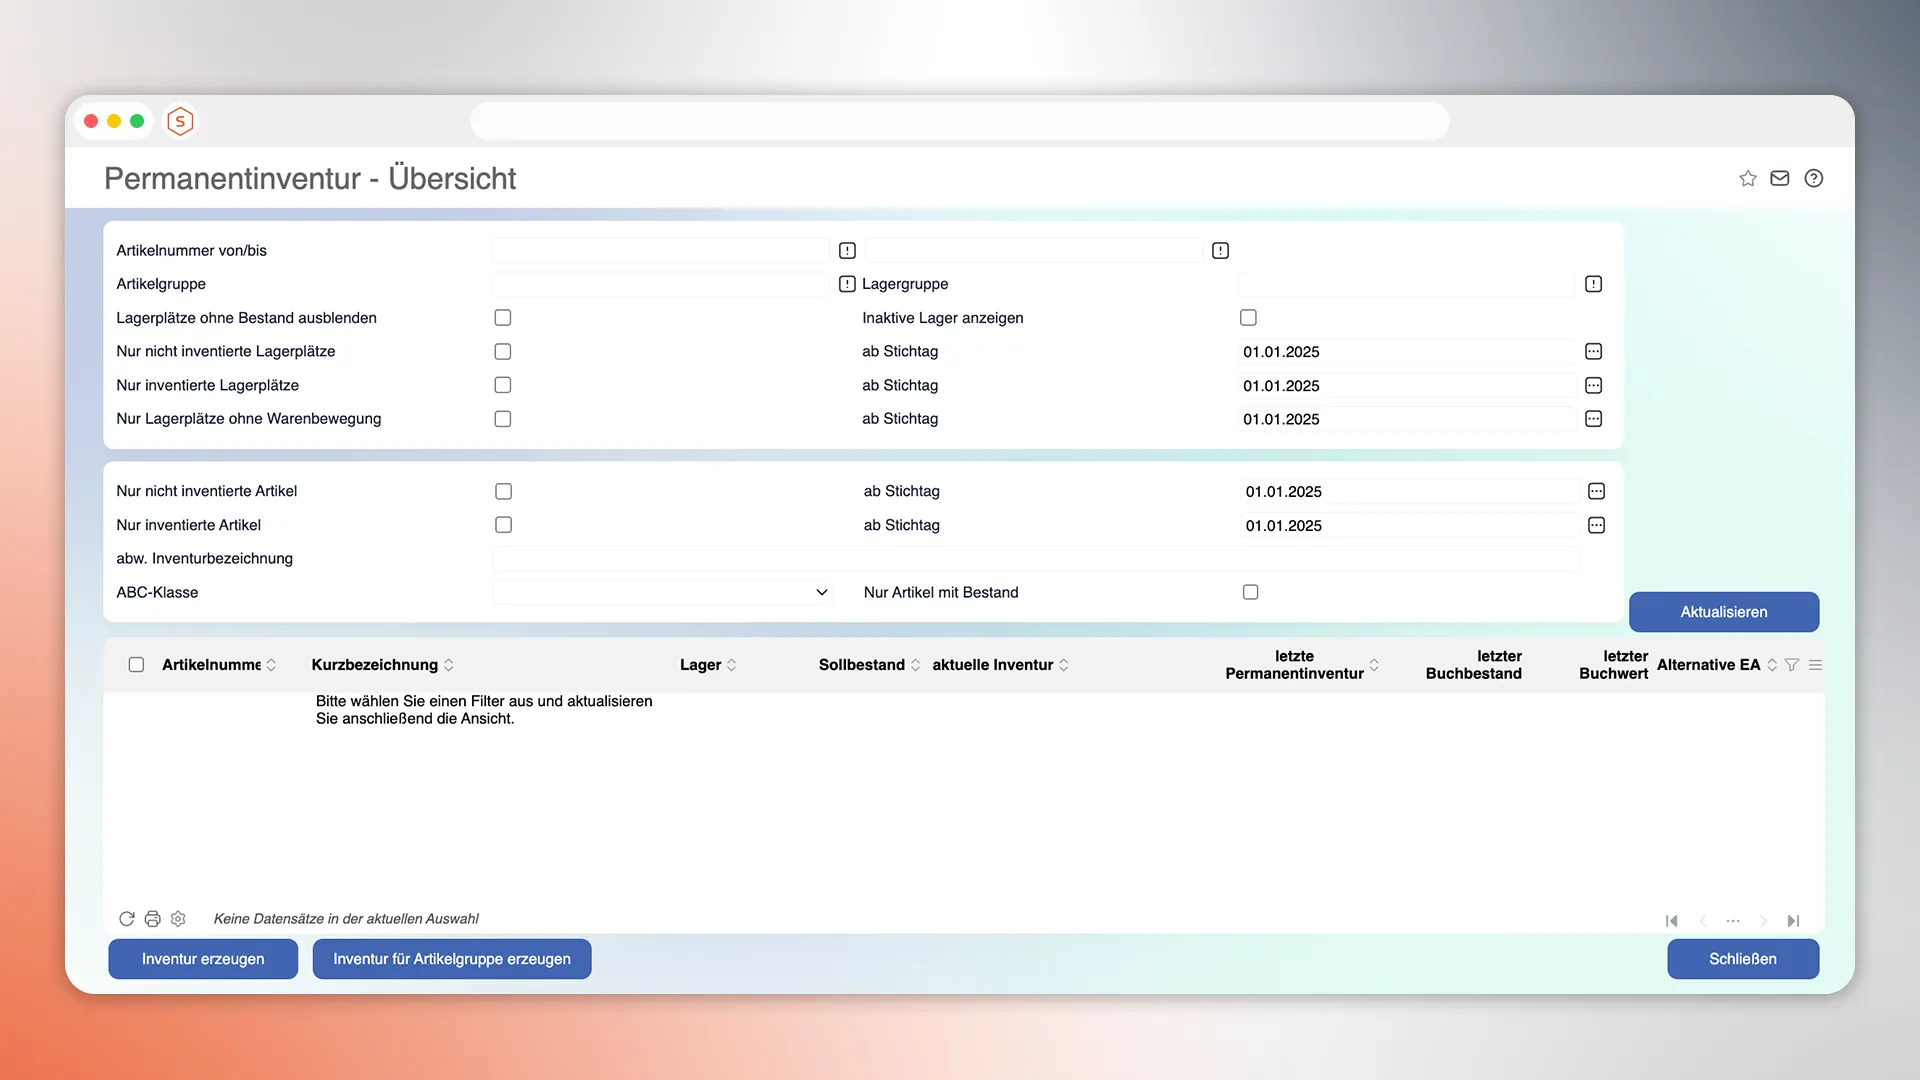
Task: Click Inventur für Artikelgruppe erzeugen button
Action: click(x=451, y=959)
